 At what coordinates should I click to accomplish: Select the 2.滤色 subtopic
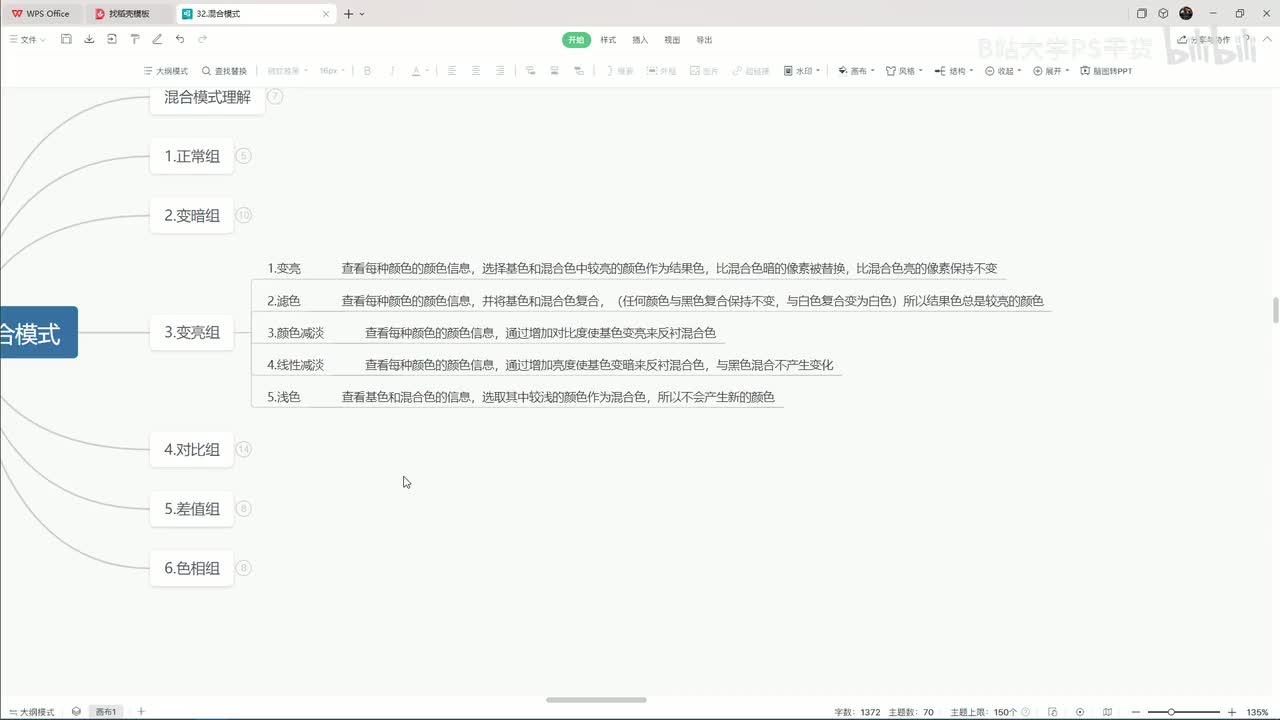coord(284,301)
